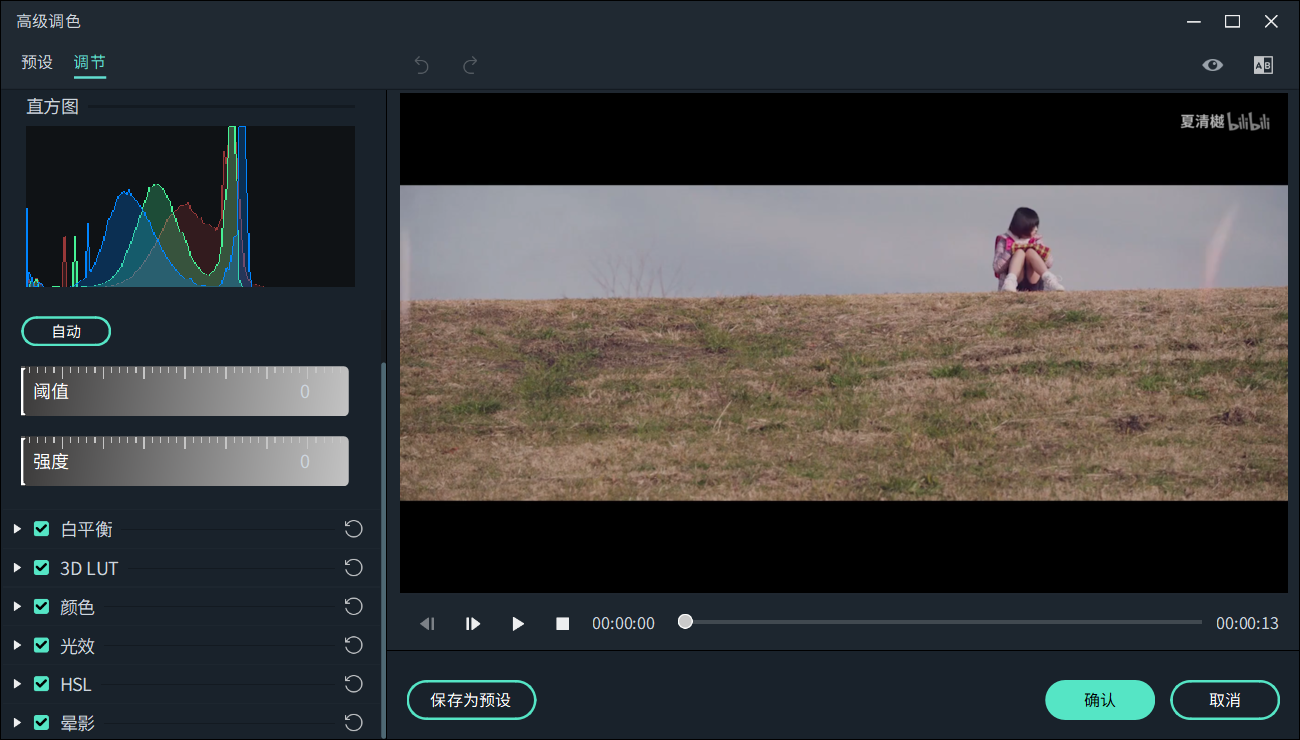The height and width of the screenshot is (740, 1300).
Task: Expand the 白平衡 section
Action: (x=17, y=529)
